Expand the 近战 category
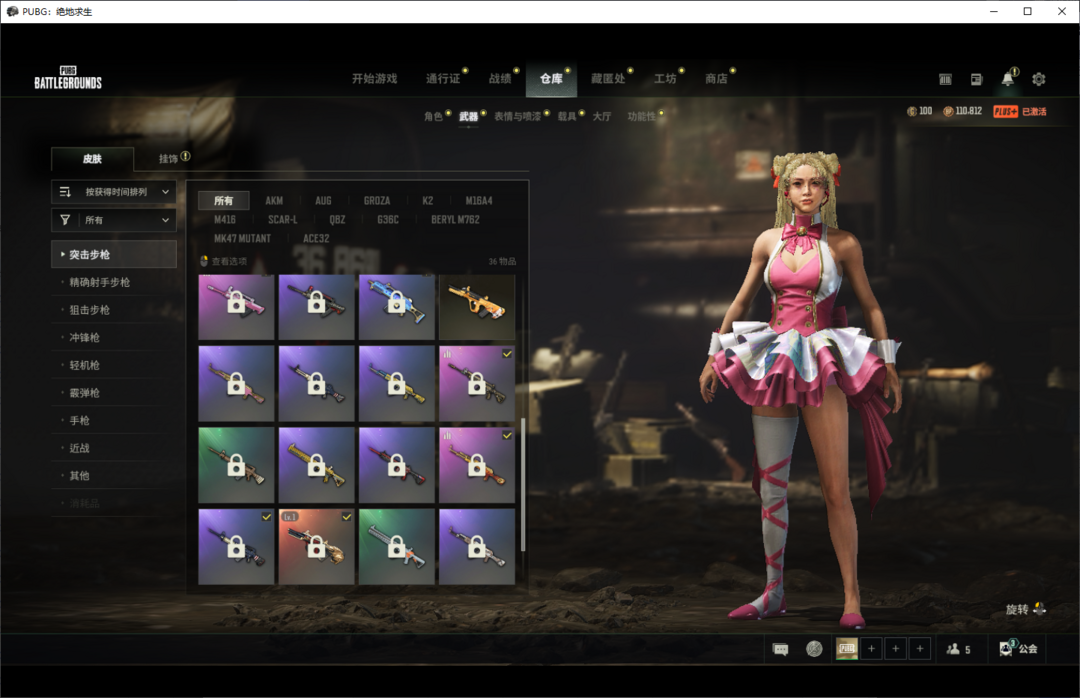The width and height of the screenshot is (1080, 698). tap(114, 447)
